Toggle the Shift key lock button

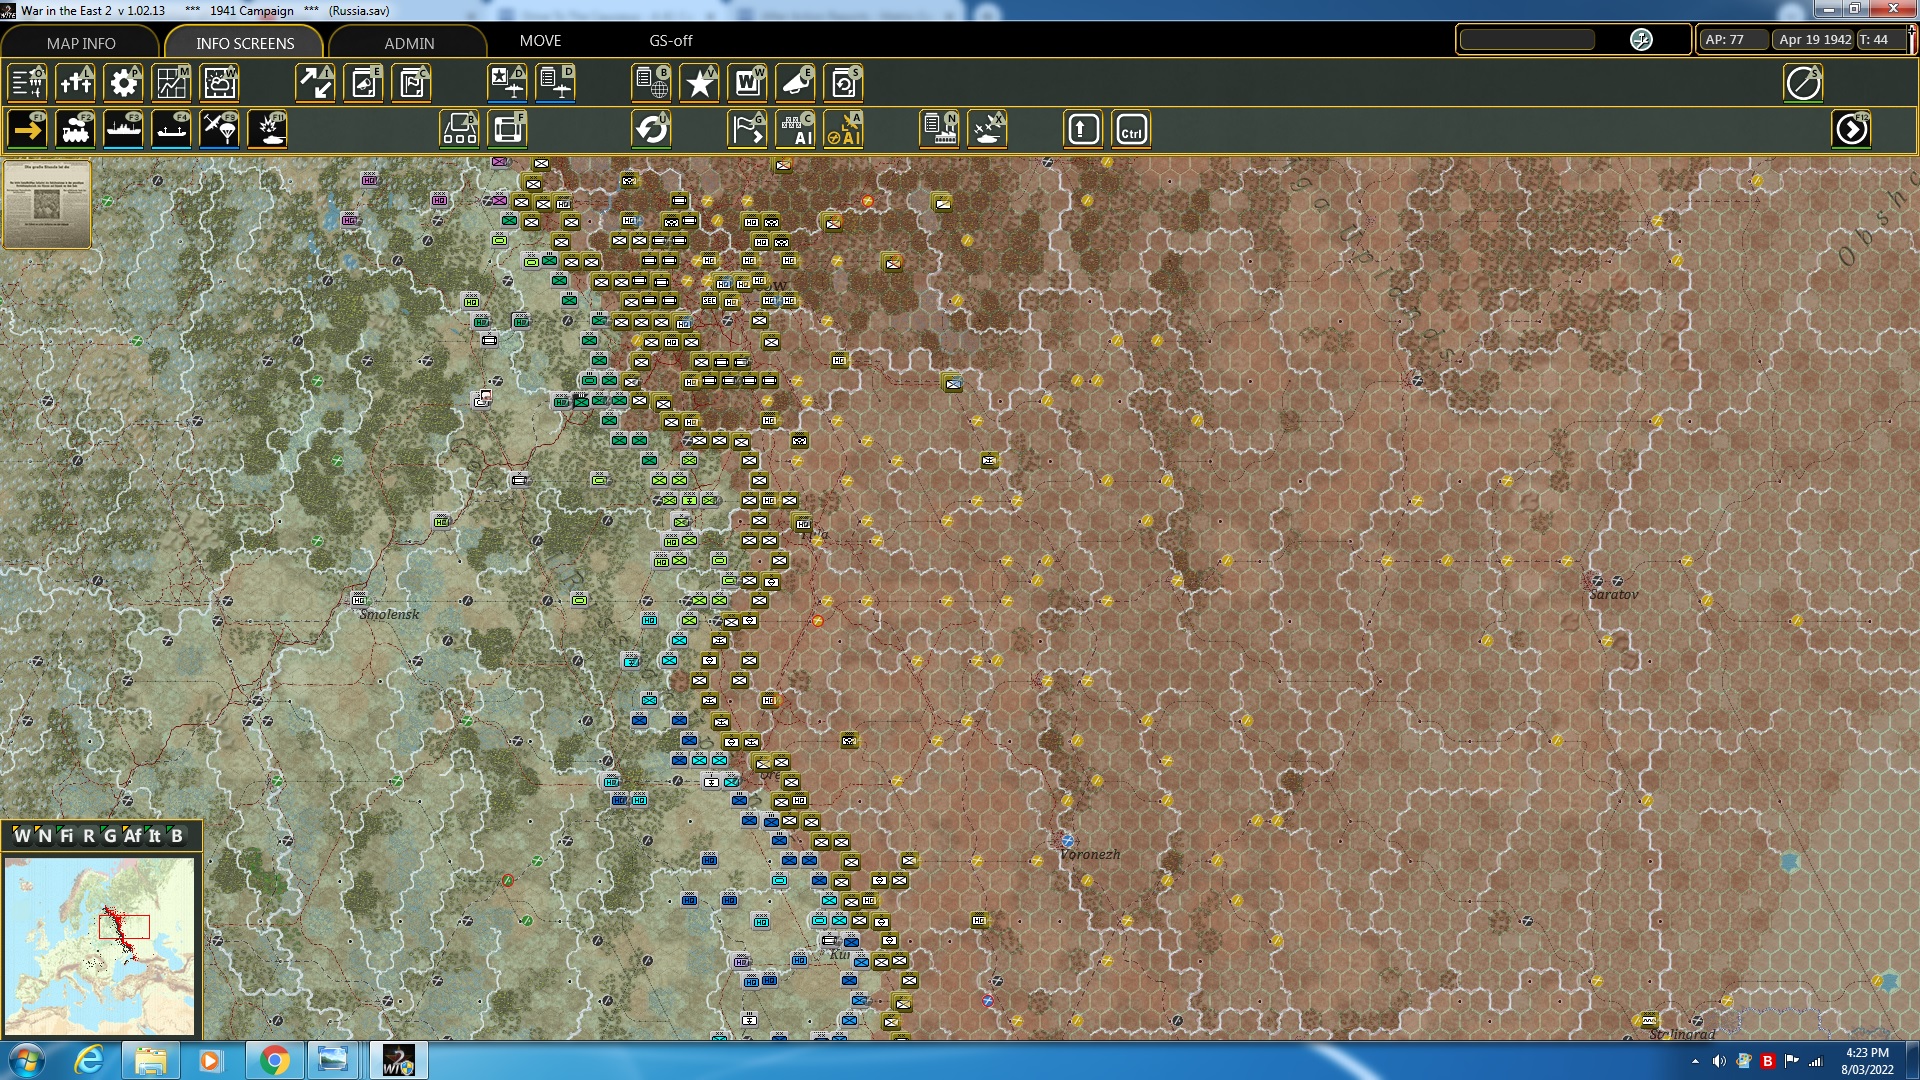1083,130
